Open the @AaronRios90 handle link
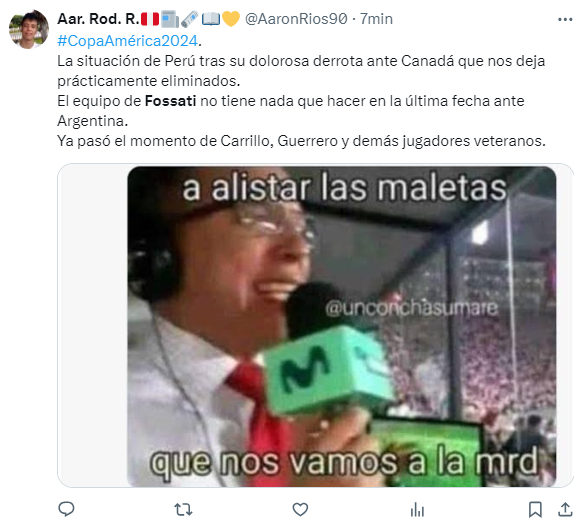The height and width of the screenshot is (527, 574). coord(296,19)
